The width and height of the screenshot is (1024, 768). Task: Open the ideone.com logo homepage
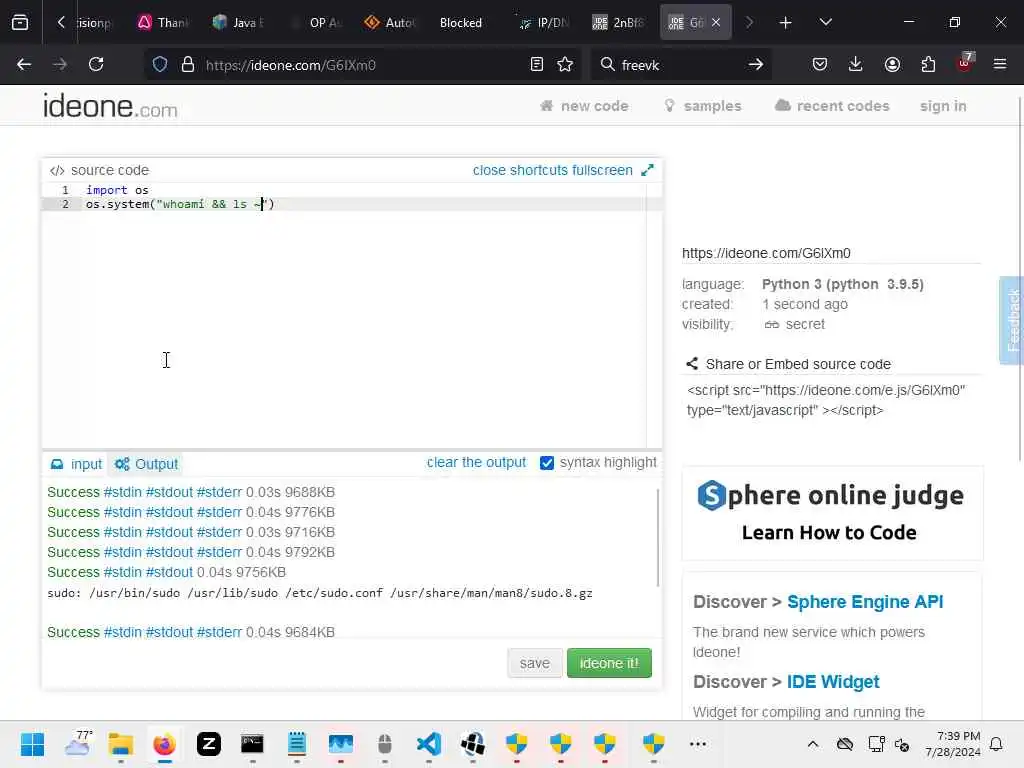(110, 106)
